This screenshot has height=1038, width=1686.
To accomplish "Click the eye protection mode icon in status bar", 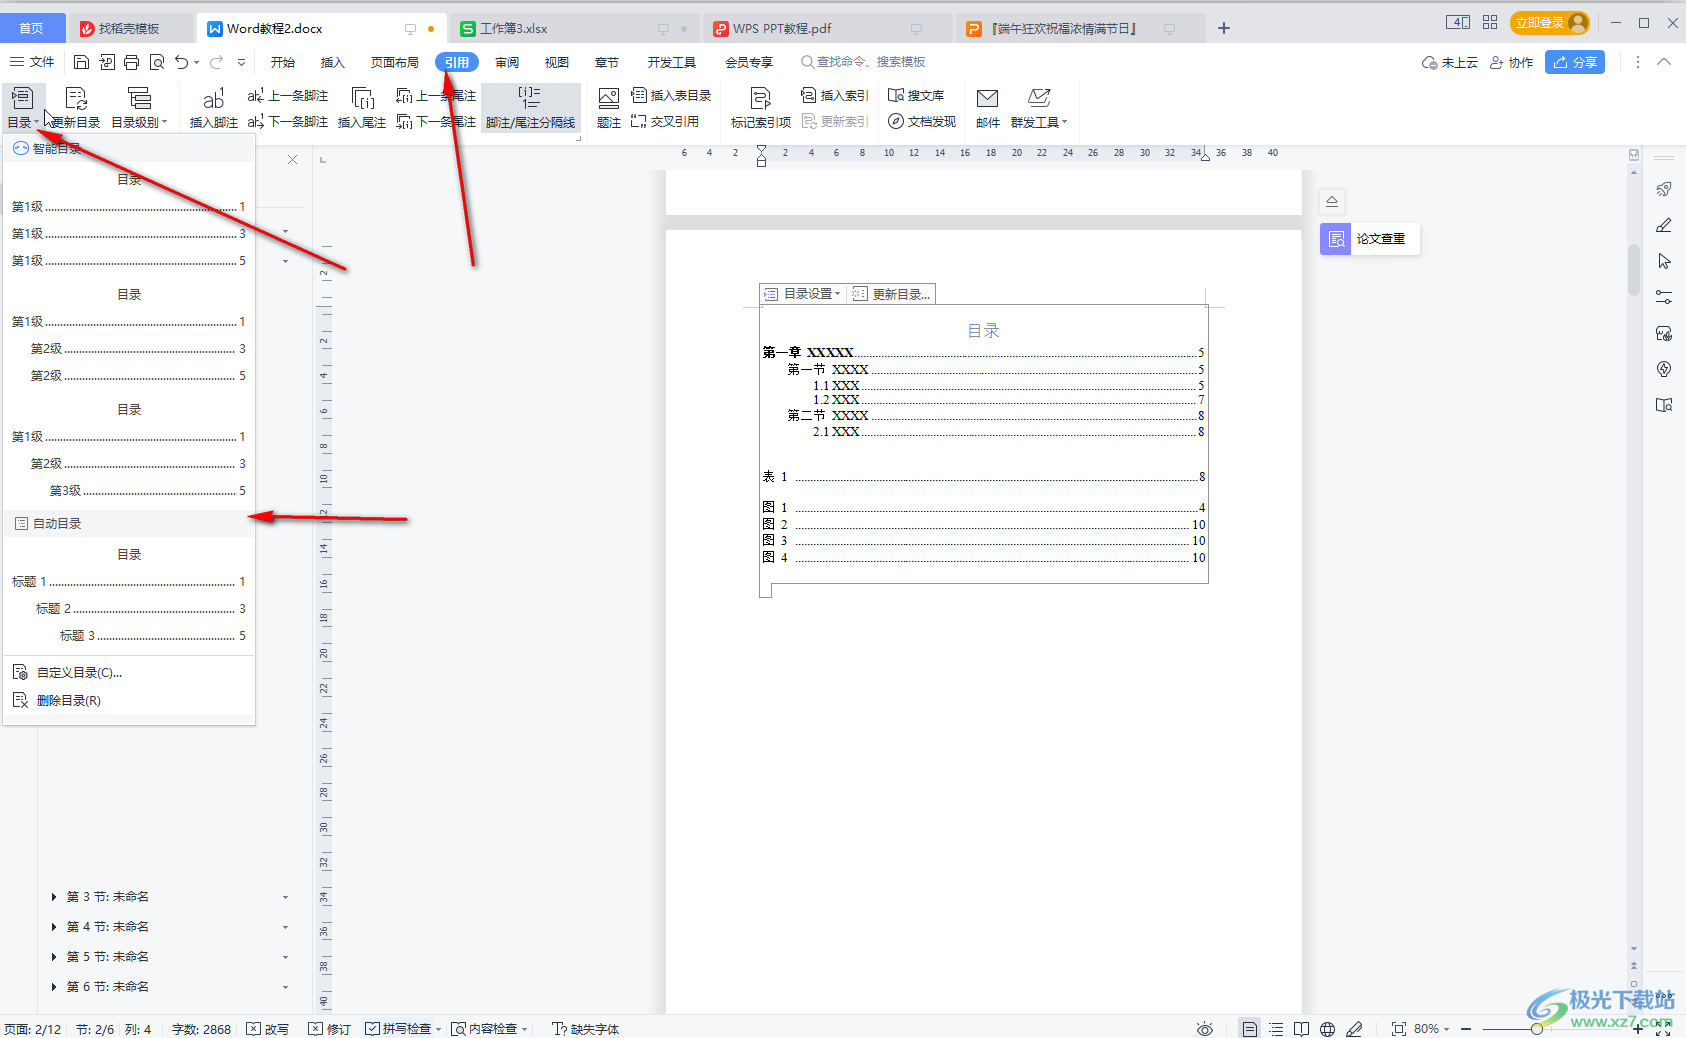I will (1205, 1029).
